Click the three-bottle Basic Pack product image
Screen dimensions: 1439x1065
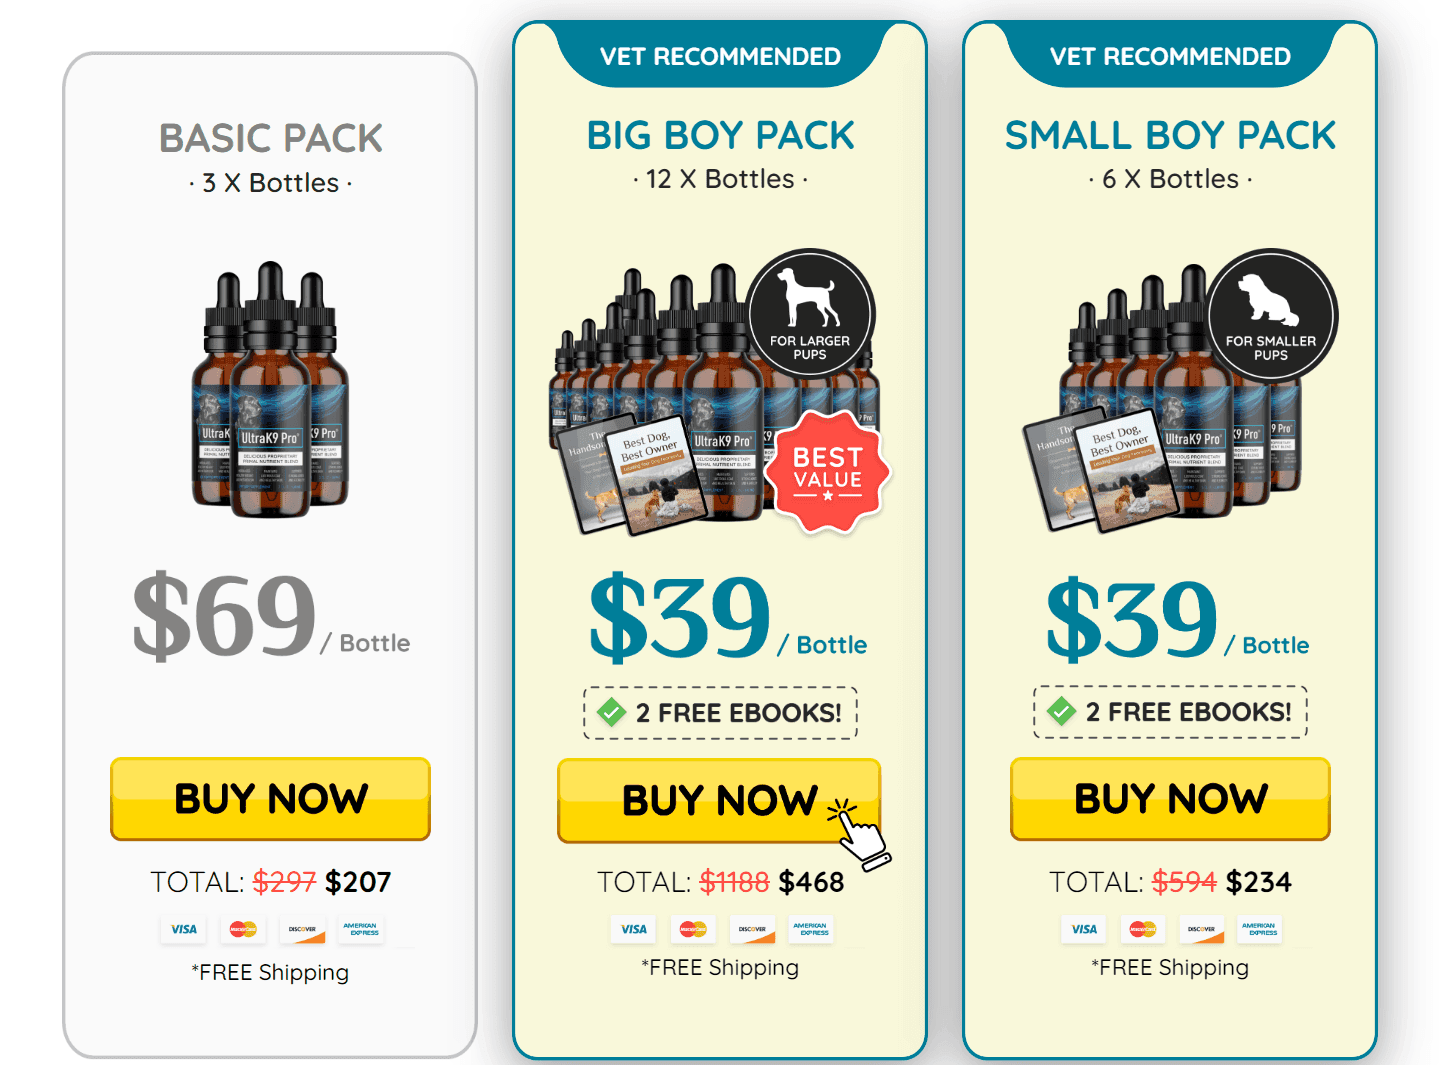(x=270, y=390)
